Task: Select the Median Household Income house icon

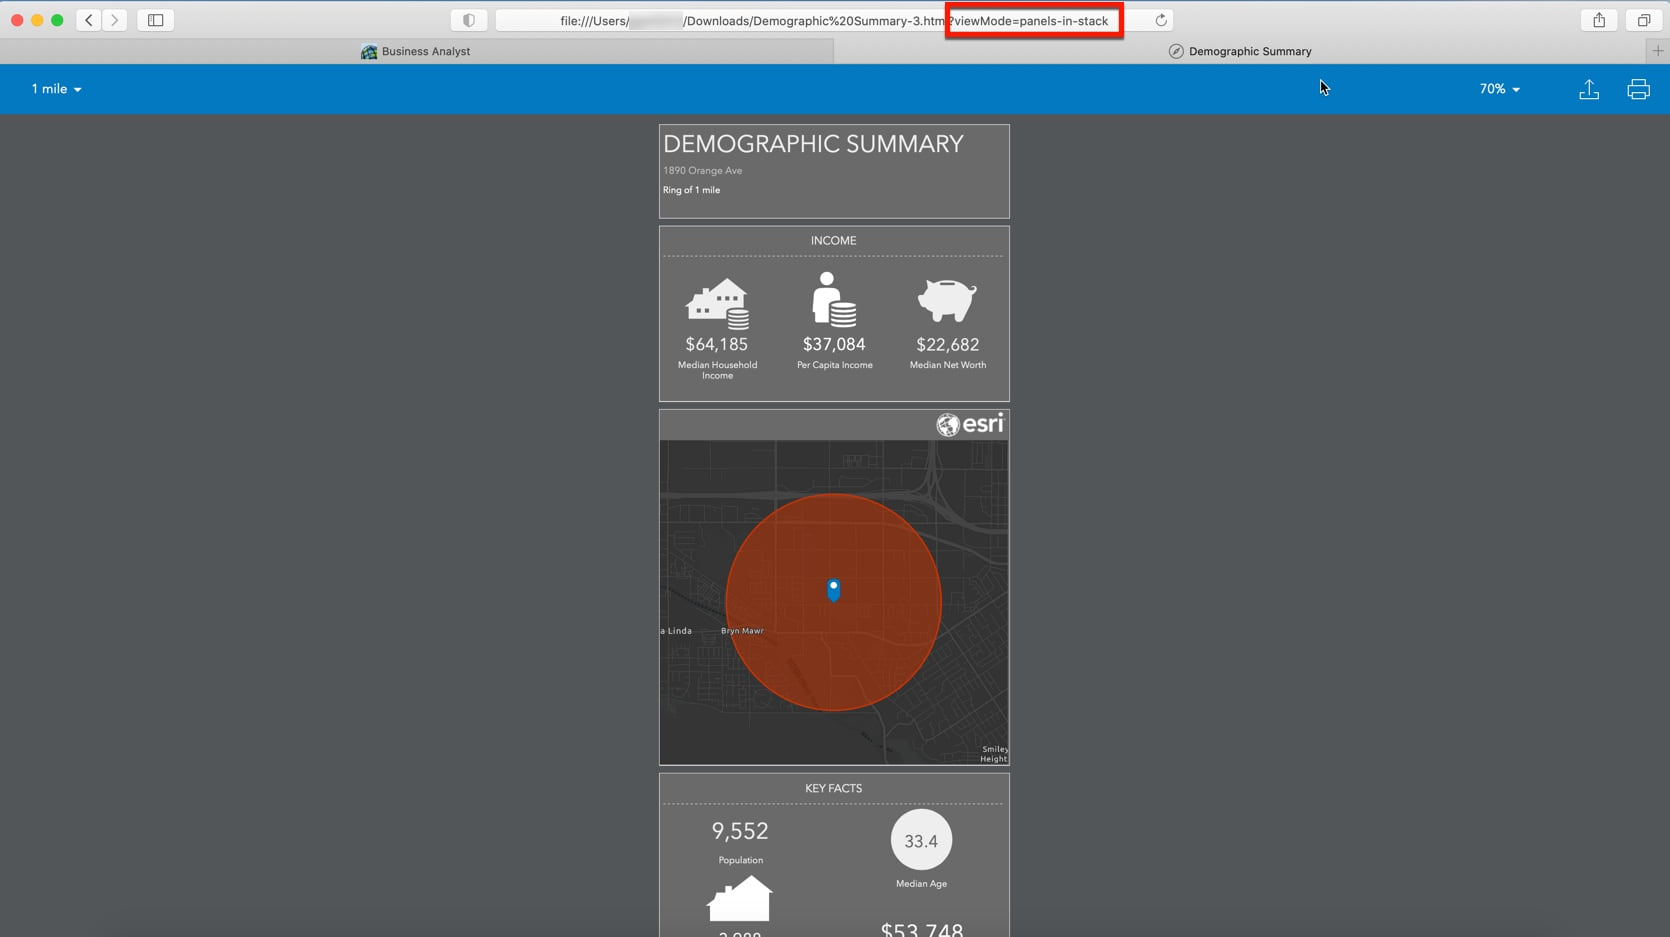Action: [x=717, y=304]
